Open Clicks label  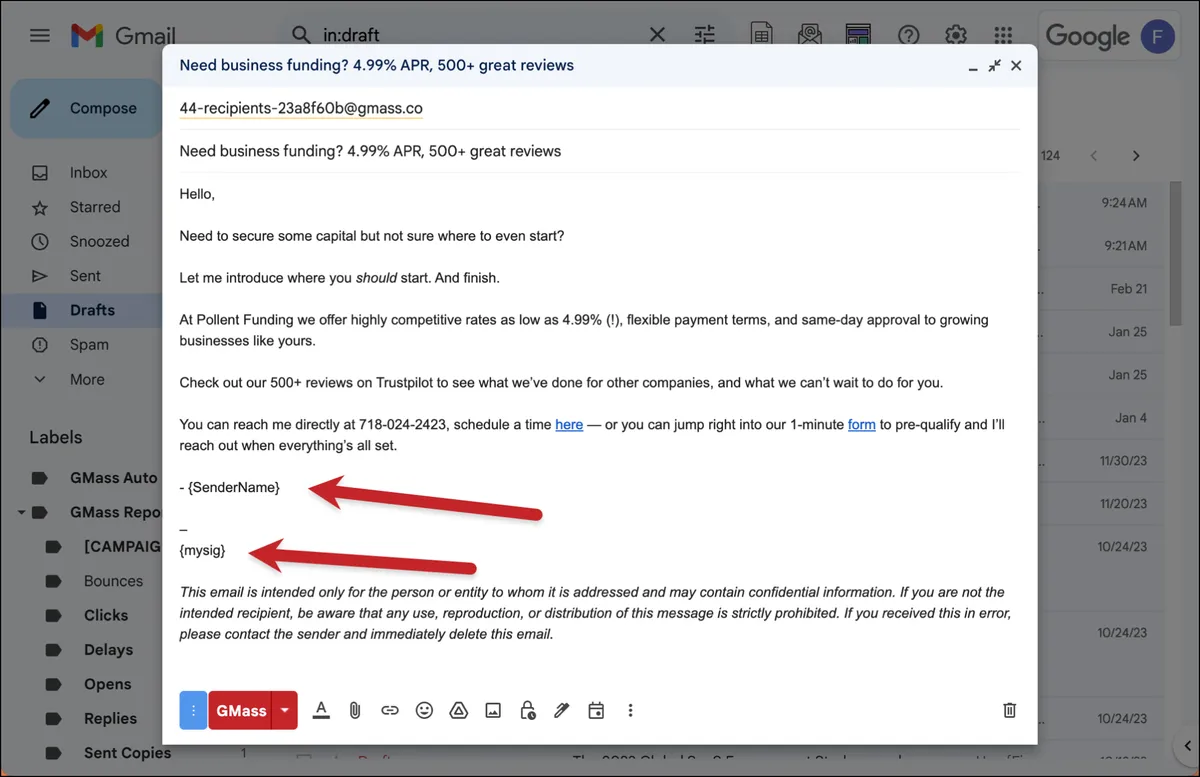click(106, 615)
